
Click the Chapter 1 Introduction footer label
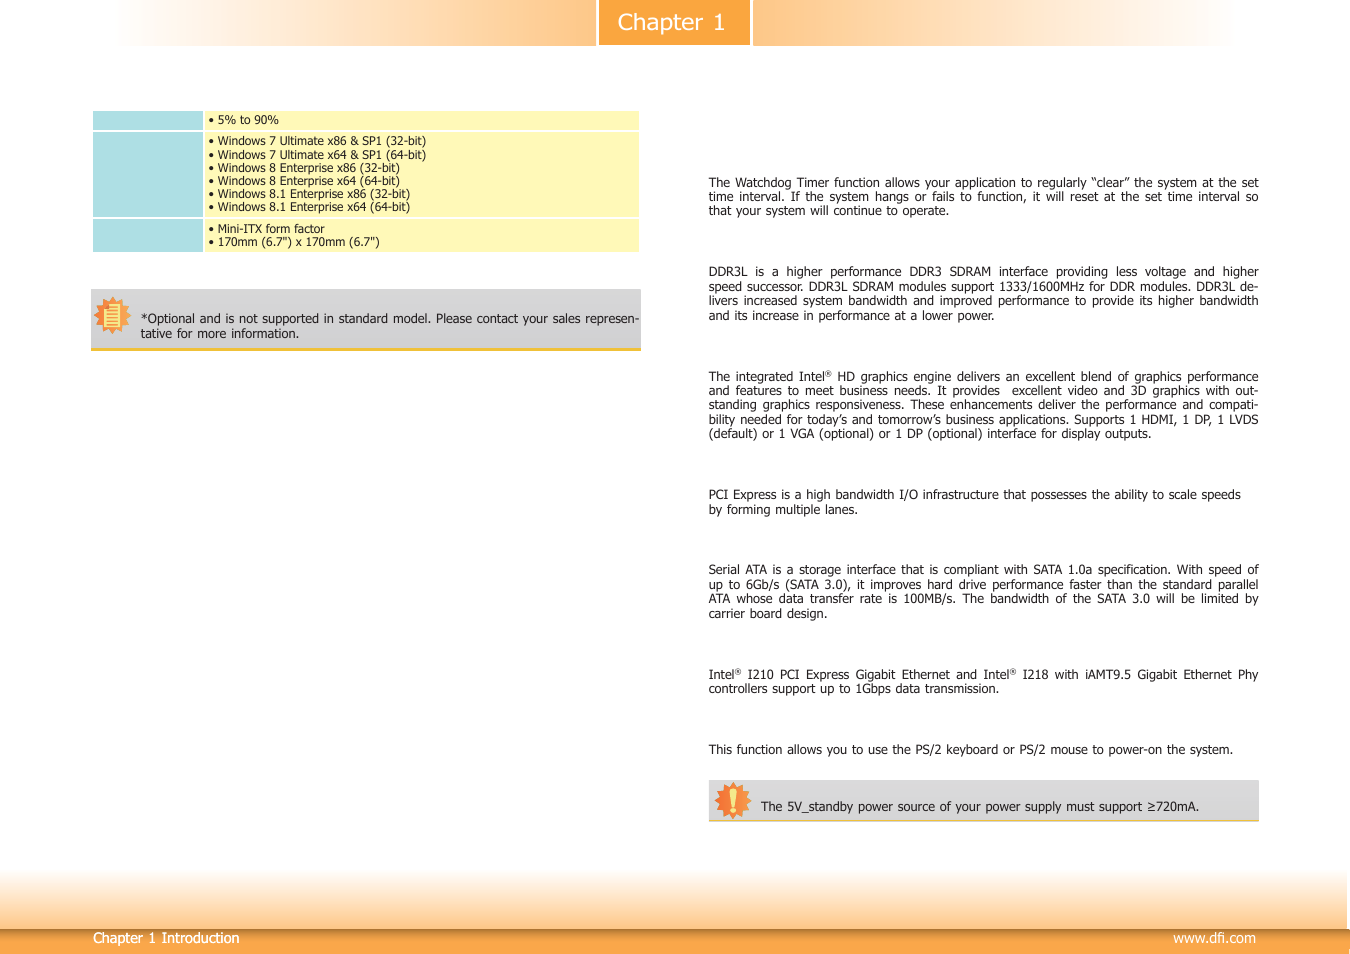(166, 938)
